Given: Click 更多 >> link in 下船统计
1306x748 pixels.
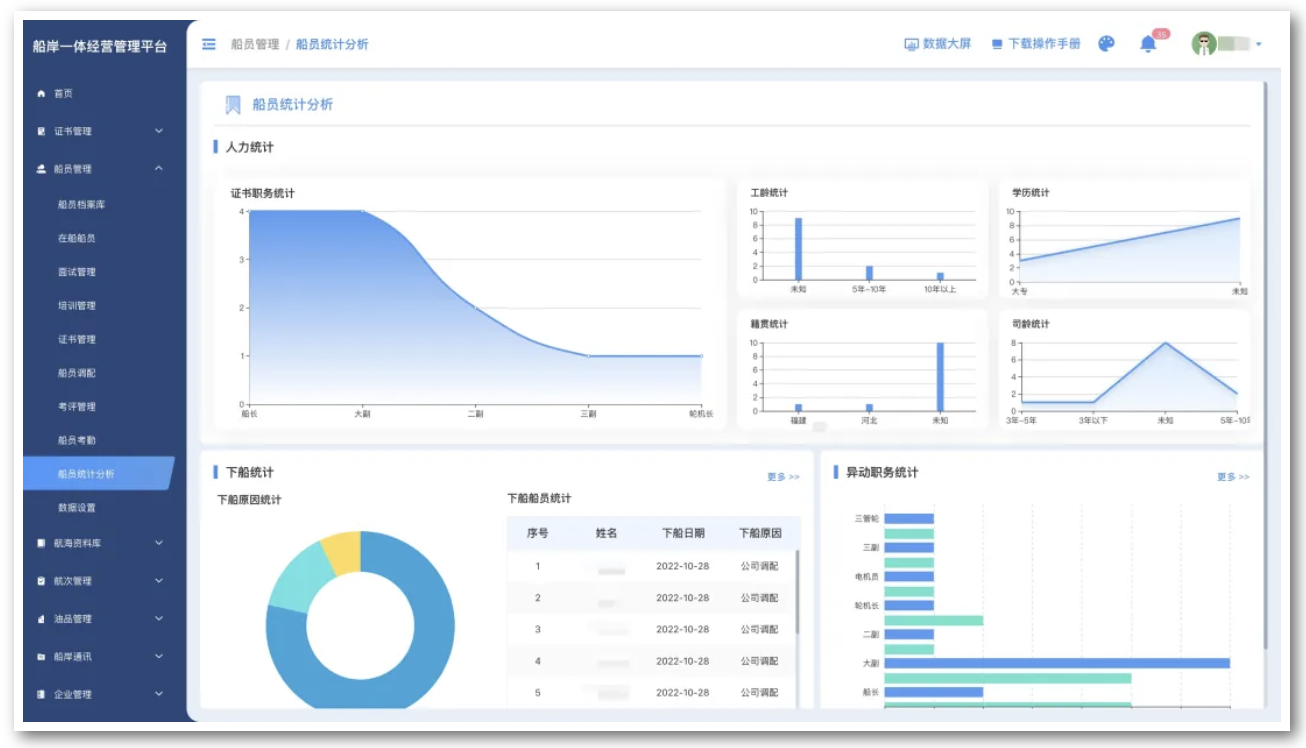Looking at the screenshot, I should coord(783,477).
